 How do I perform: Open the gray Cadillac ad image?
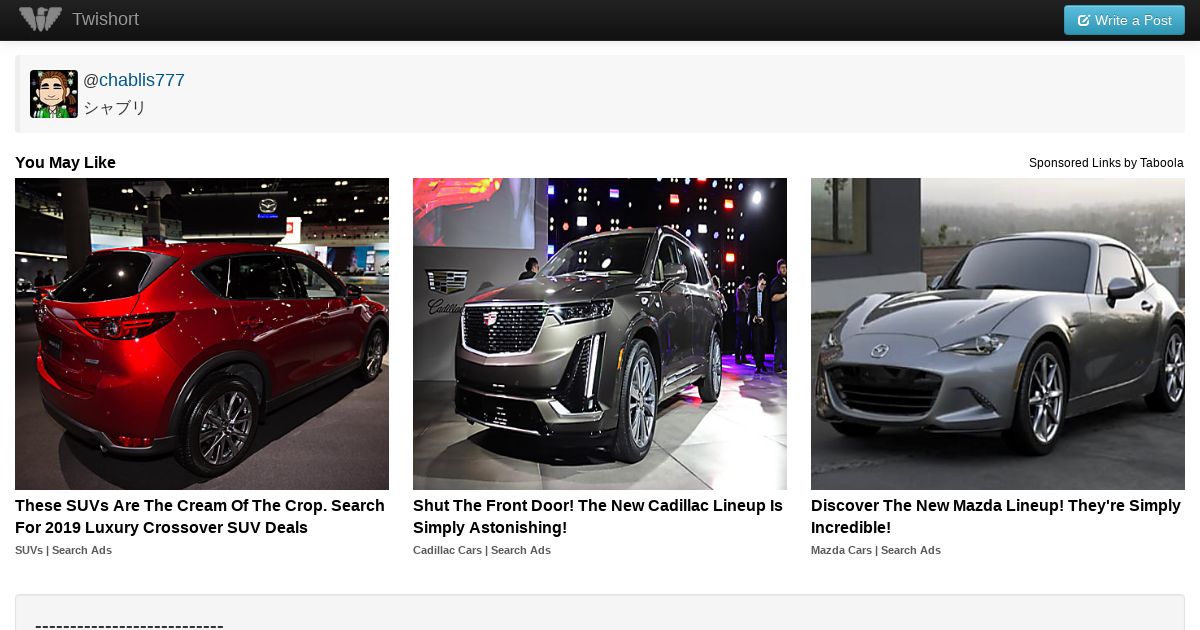pos(600,334)
